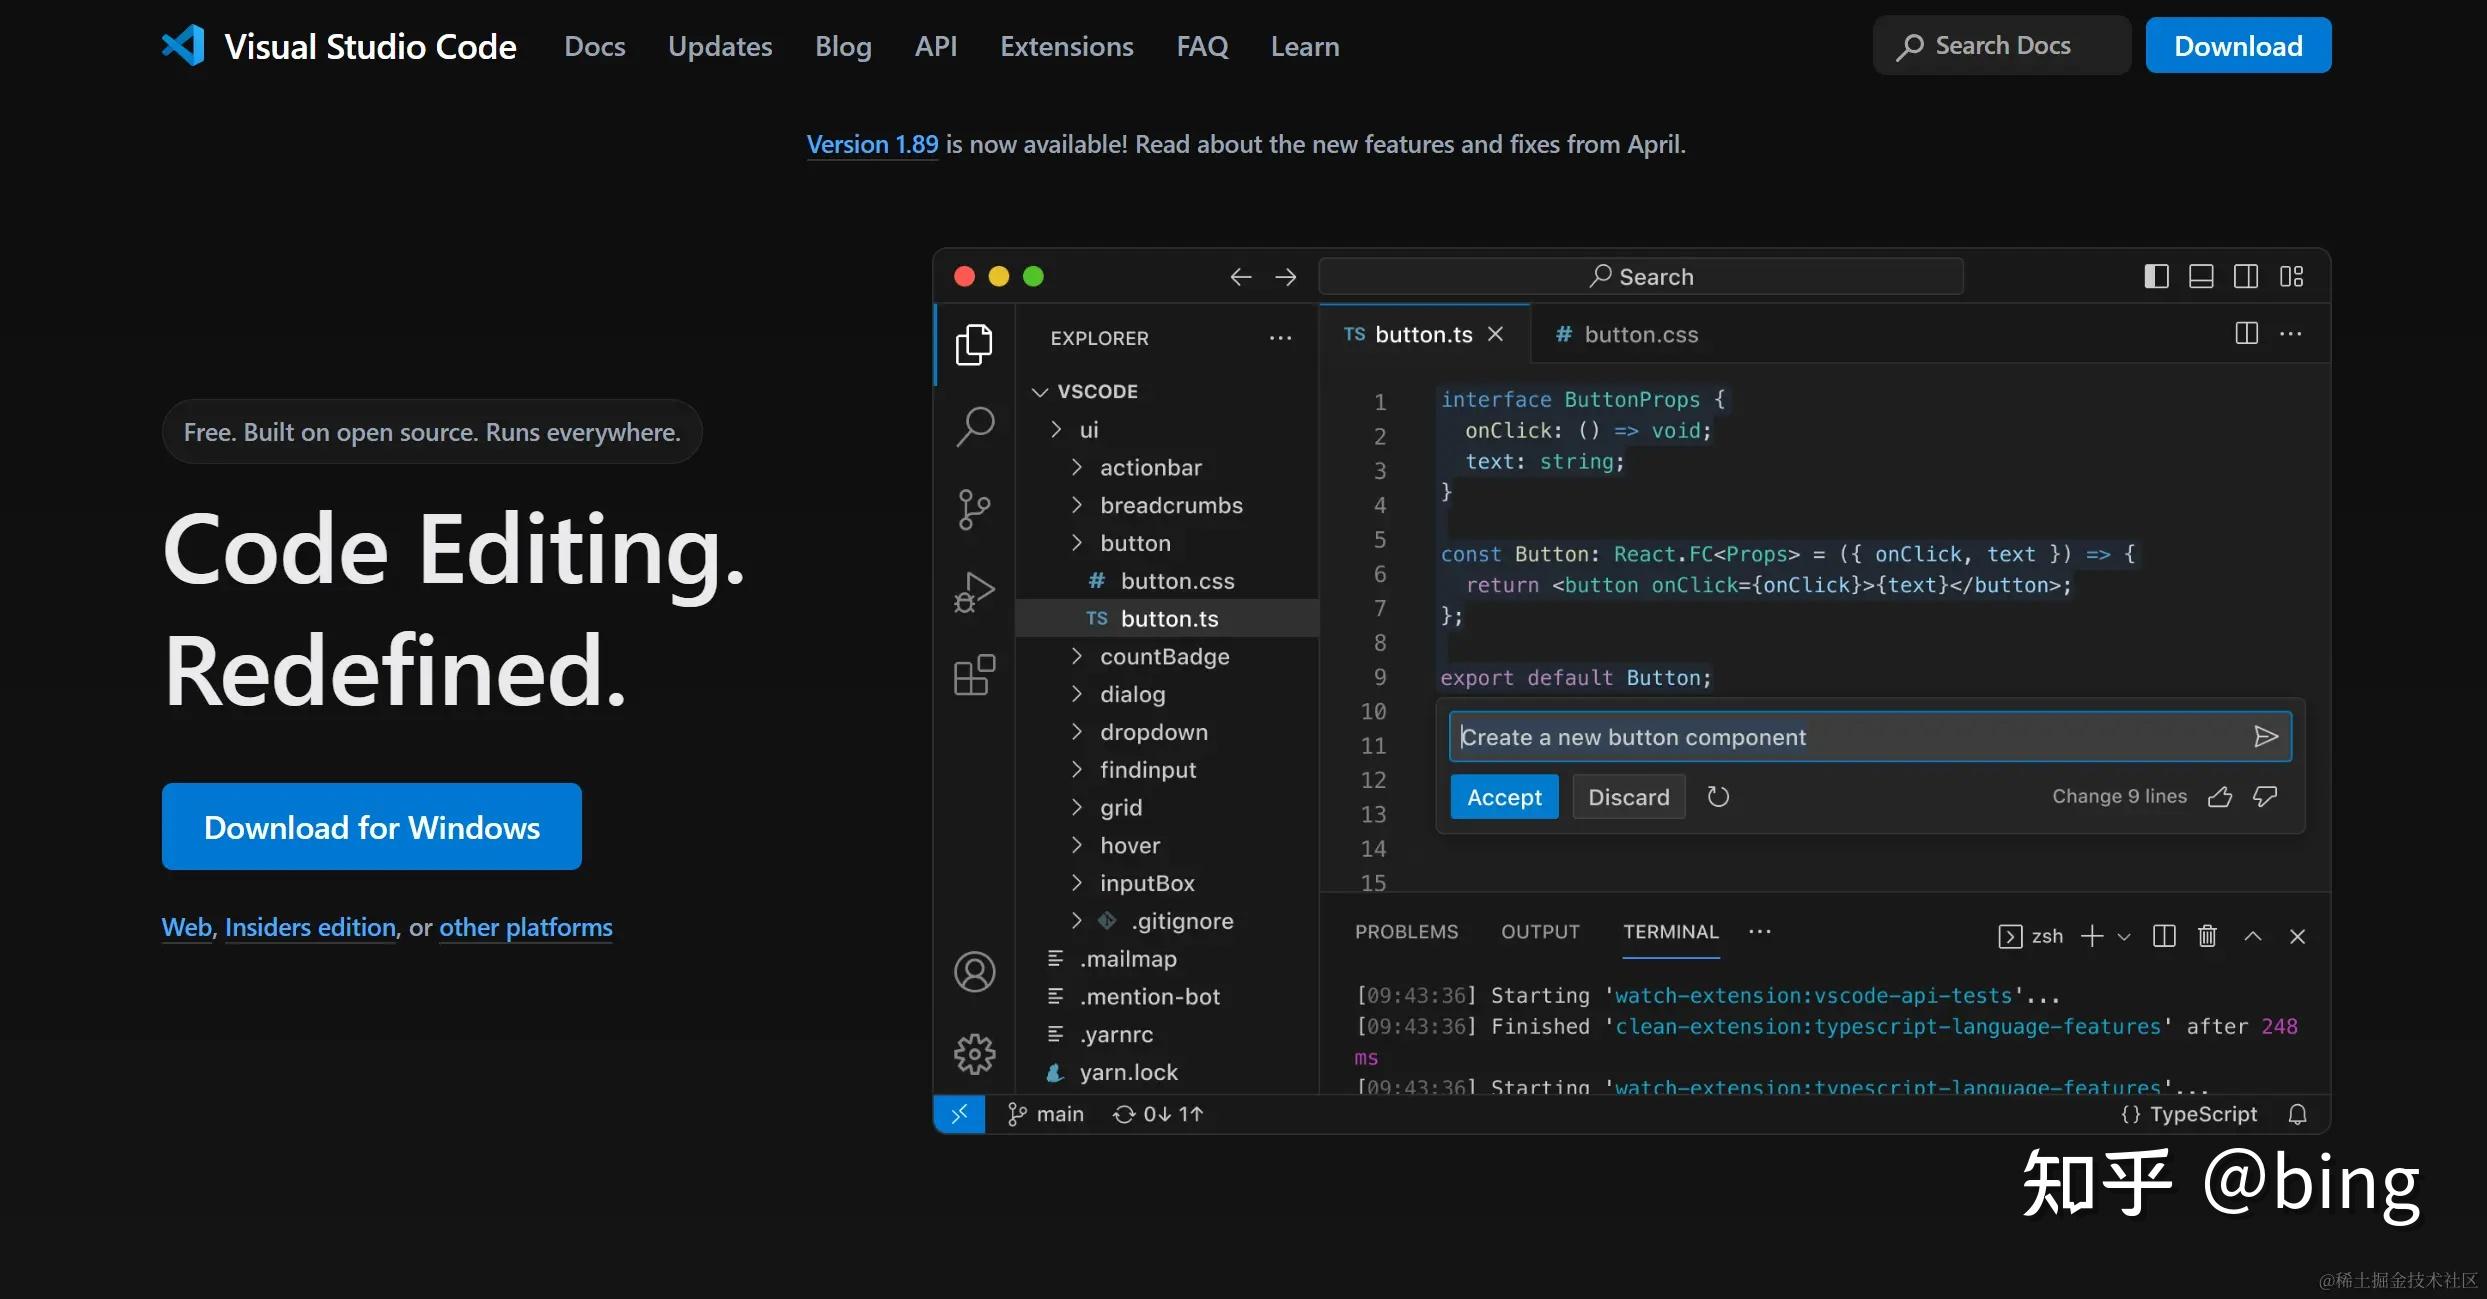This screenshot has height=1299, width=2487.
Task: Accept the inline chat changes
Action: (x=1504, y=797)
